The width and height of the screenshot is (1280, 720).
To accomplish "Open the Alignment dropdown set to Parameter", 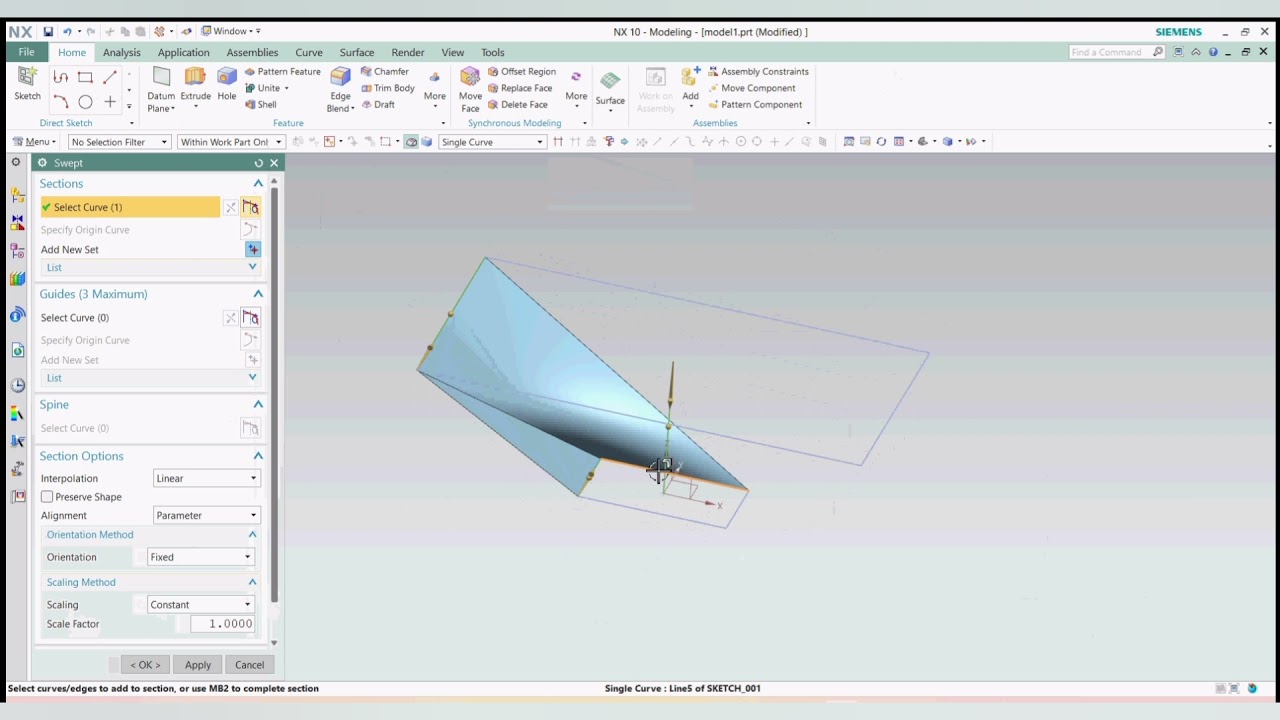I will [x=206, y=515].
